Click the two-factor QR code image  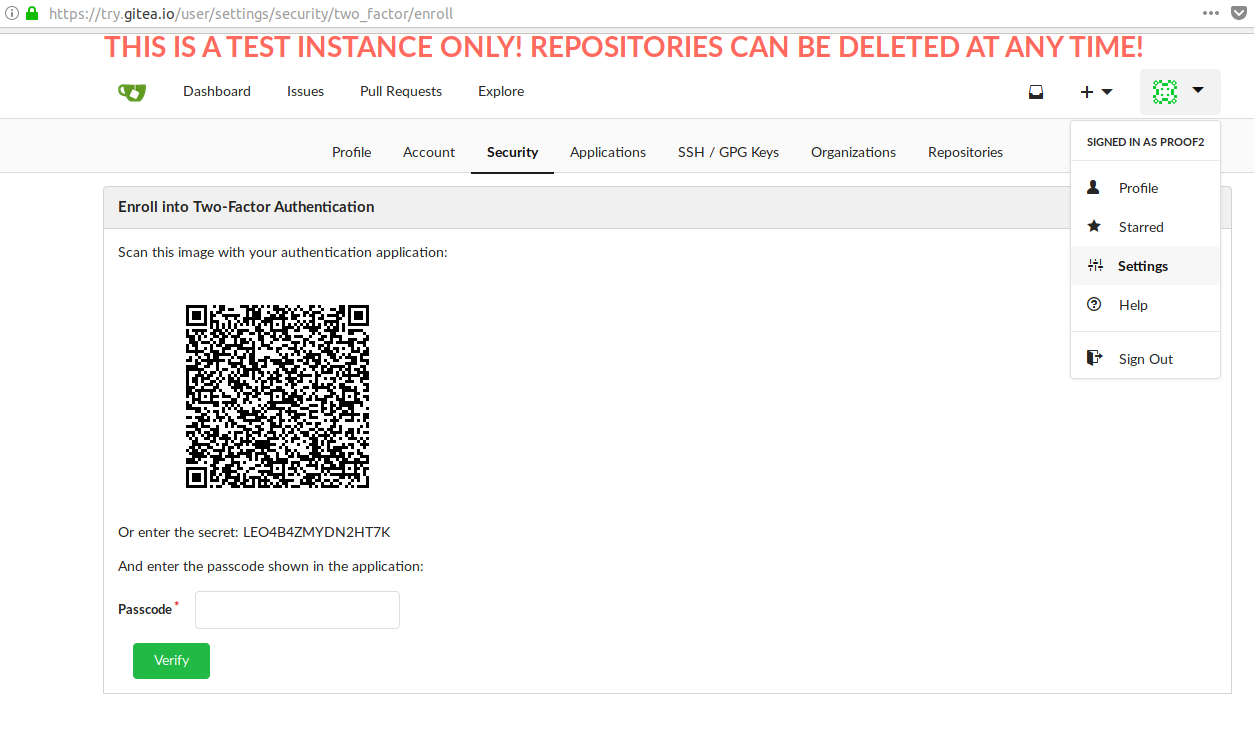tap(277, 396)
